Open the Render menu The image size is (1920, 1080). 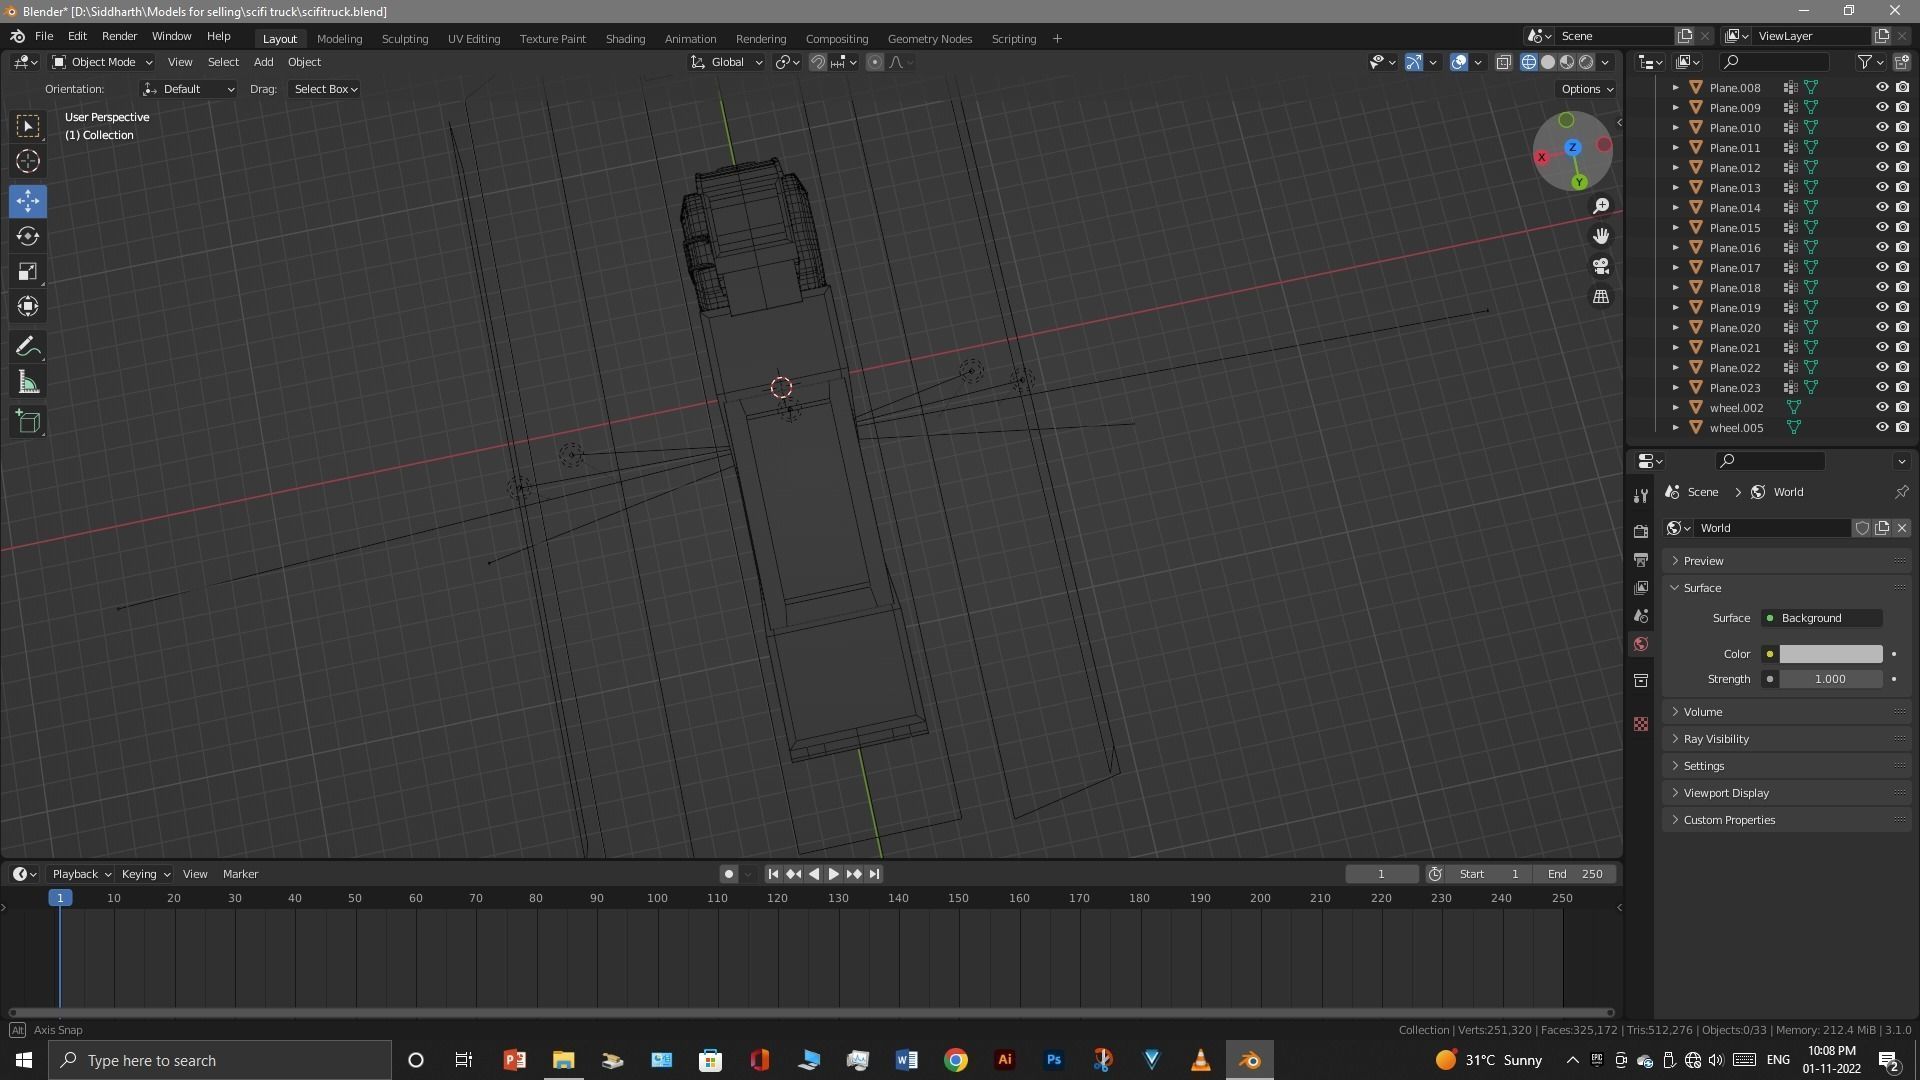click(119, 36)
